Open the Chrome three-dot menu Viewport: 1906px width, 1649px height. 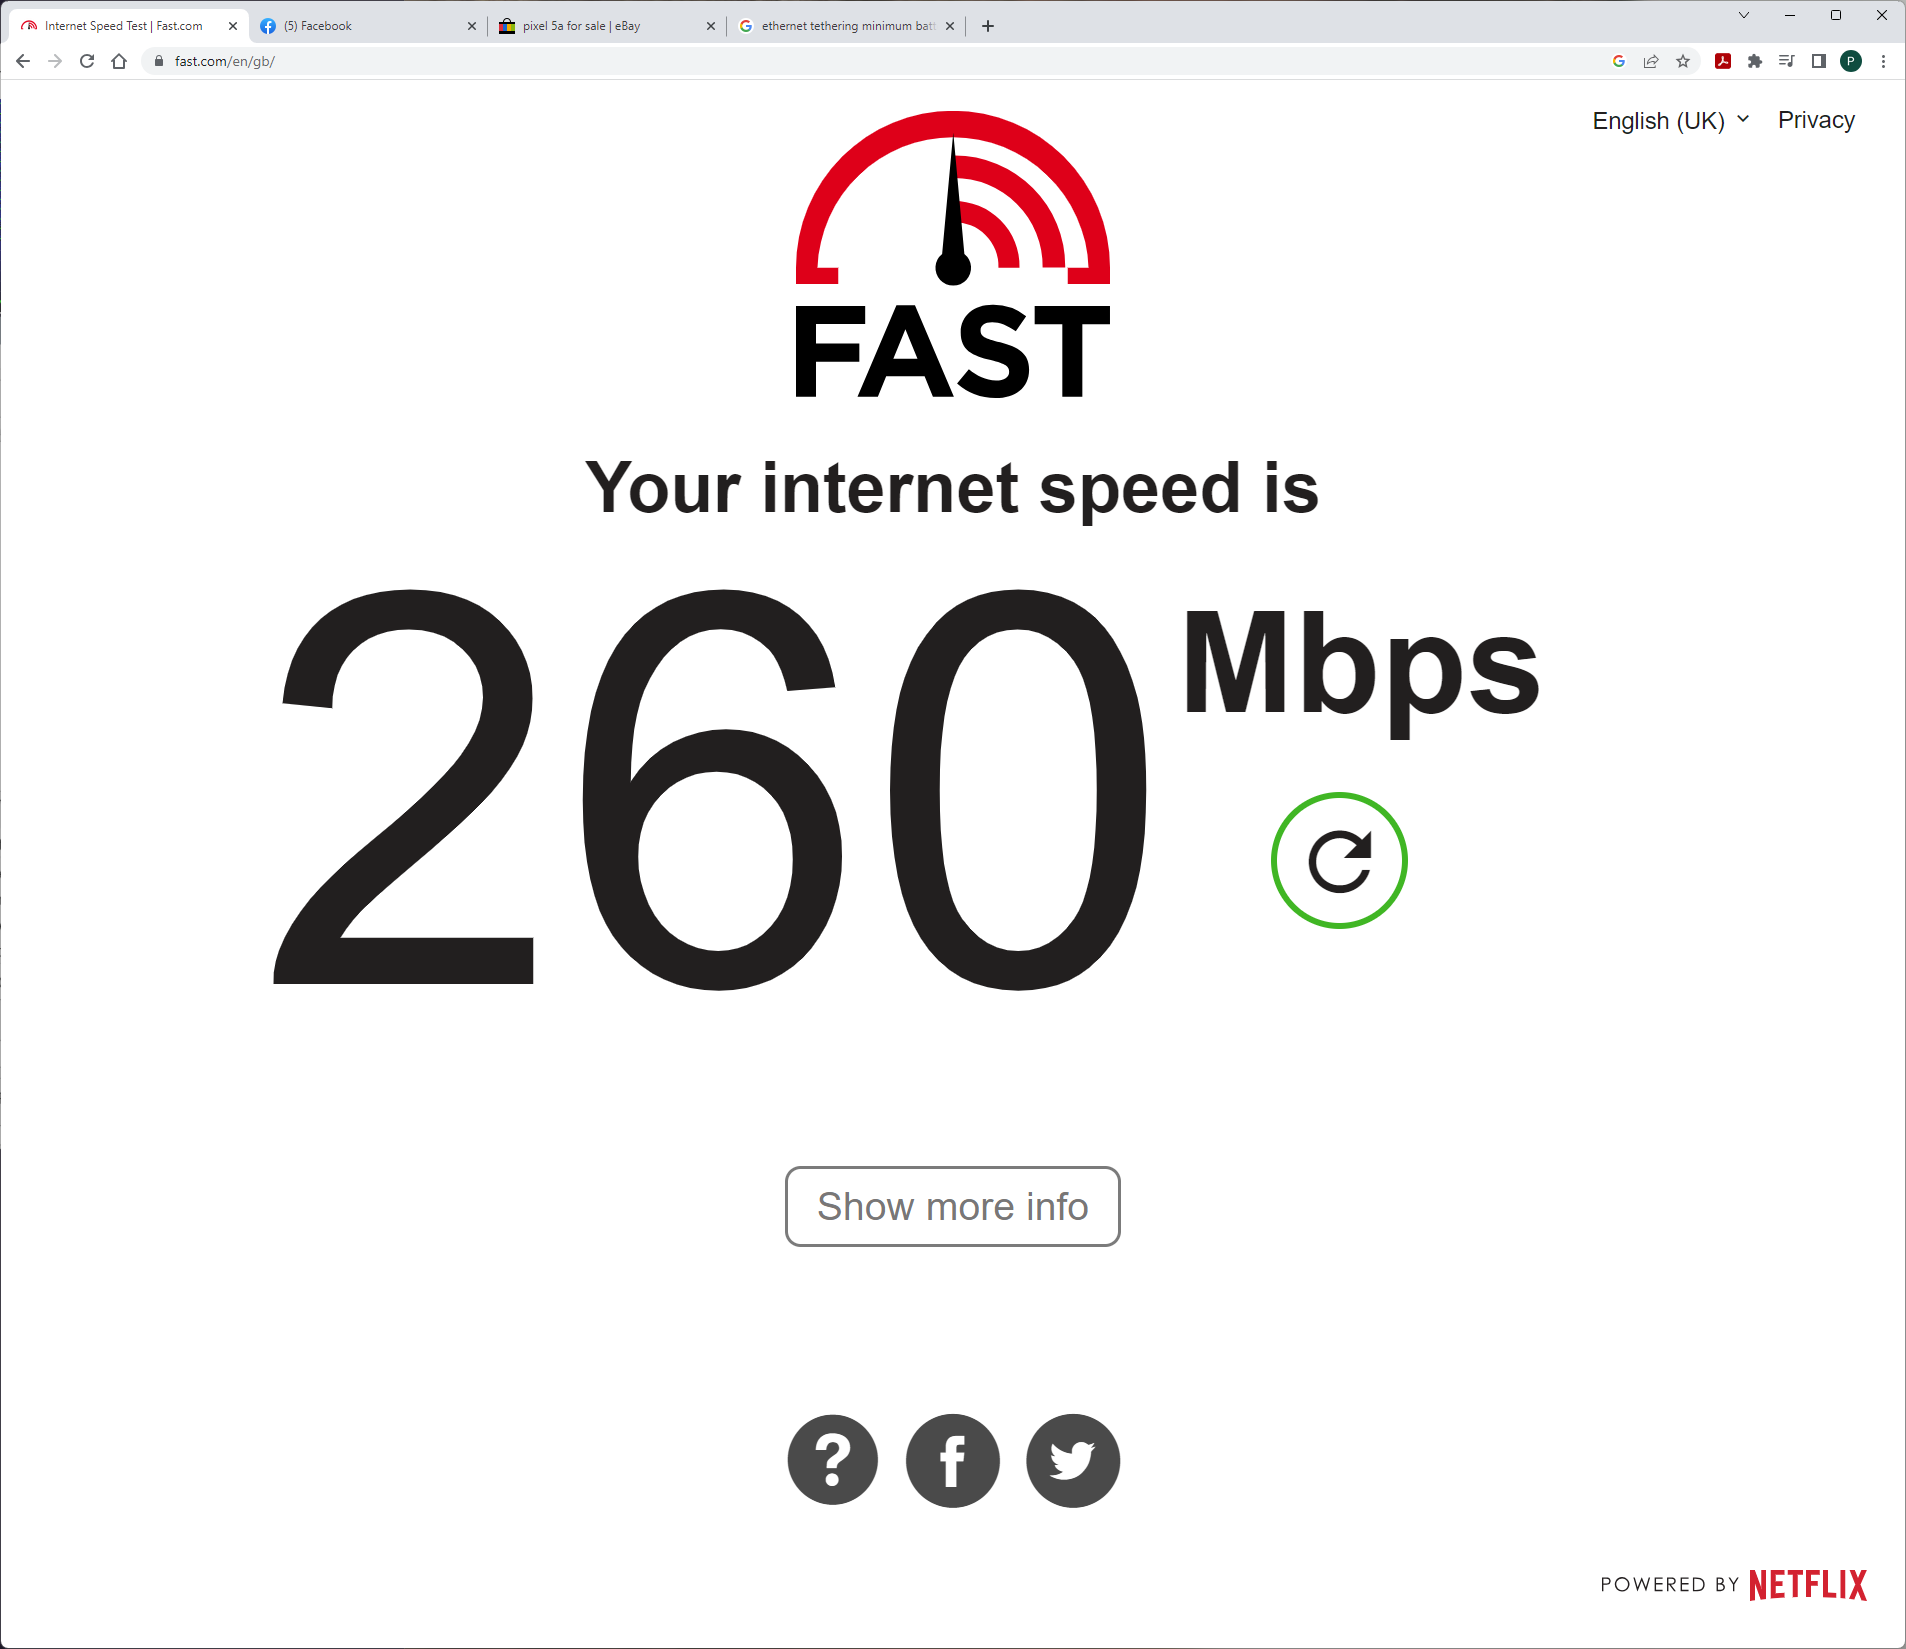[1883, 61]
